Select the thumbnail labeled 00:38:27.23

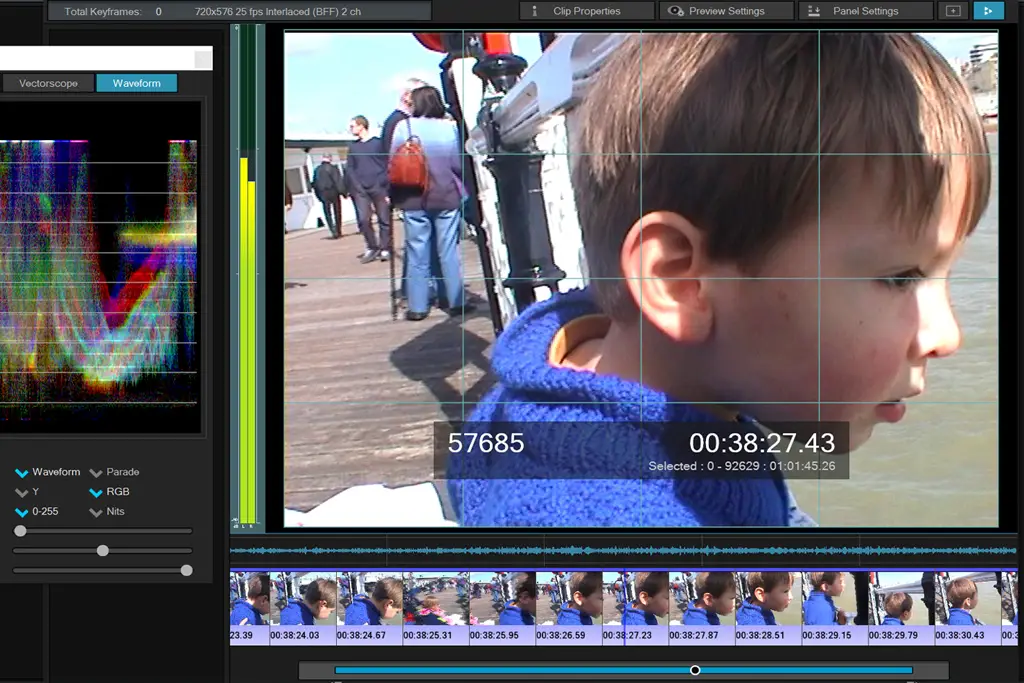point(636,608)
